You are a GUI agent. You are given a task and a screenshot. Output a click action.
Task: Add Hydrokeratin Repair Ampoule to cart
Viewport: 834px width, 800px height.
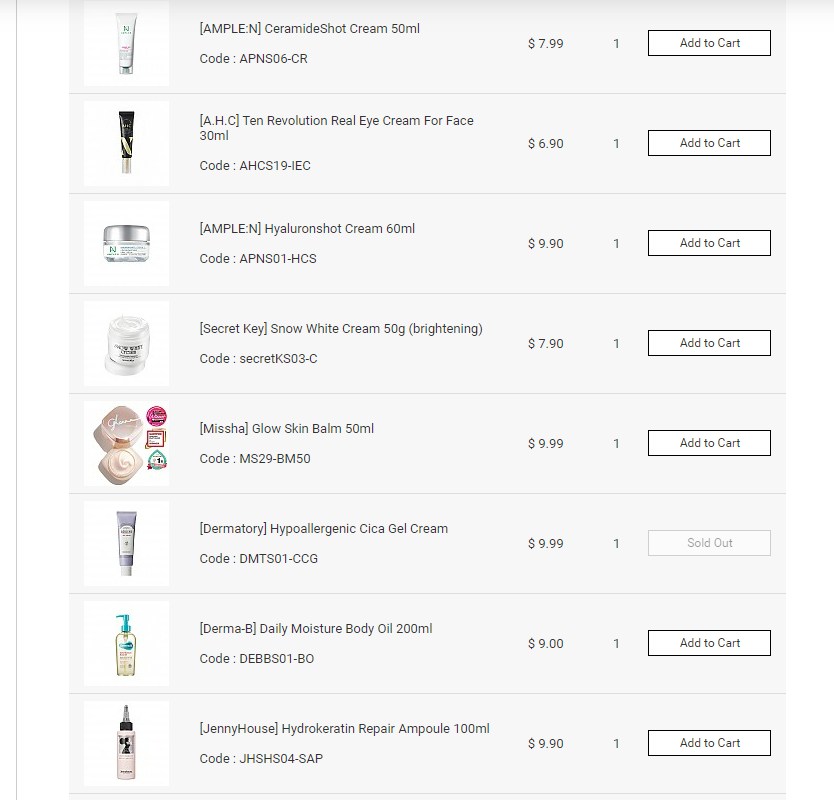coord(709,743)
